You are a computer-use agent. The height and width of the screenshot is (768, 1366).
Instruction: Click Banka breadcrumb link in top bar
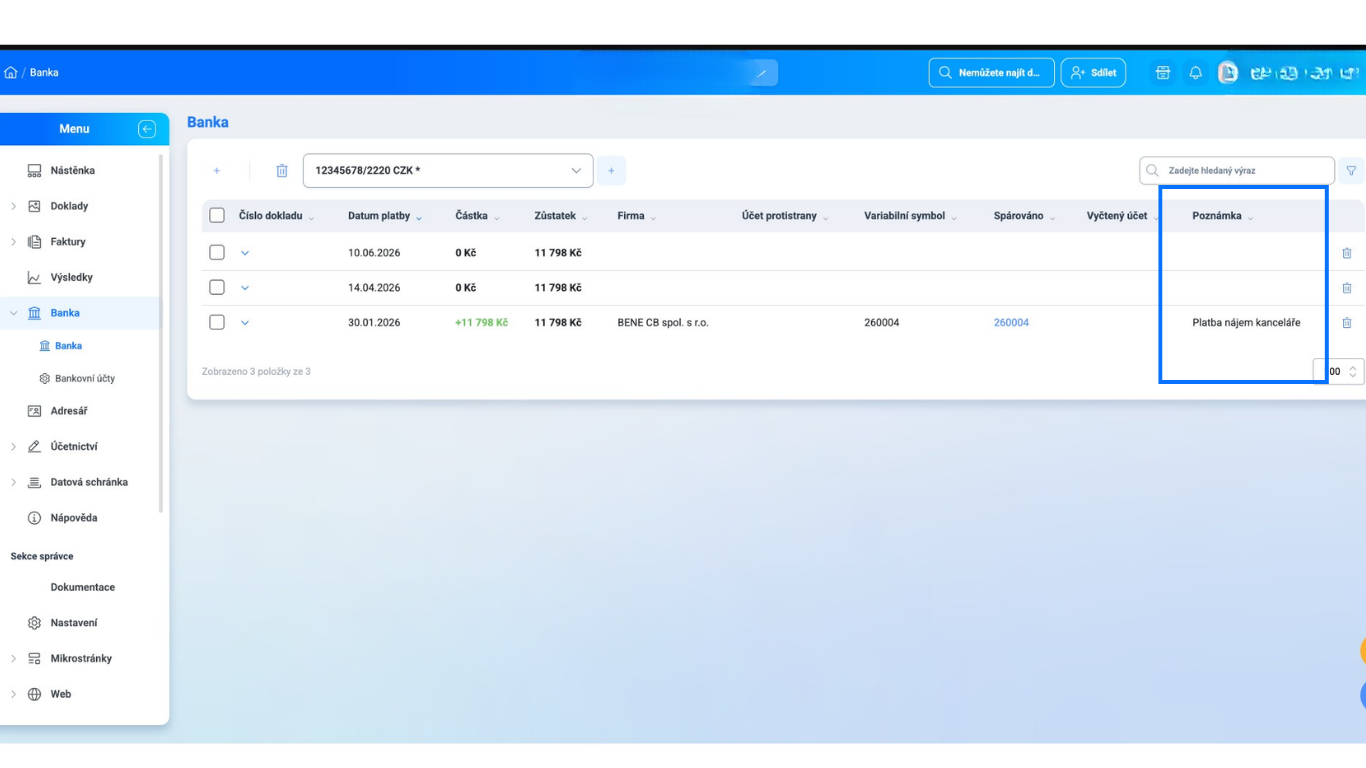click(44, 73)
